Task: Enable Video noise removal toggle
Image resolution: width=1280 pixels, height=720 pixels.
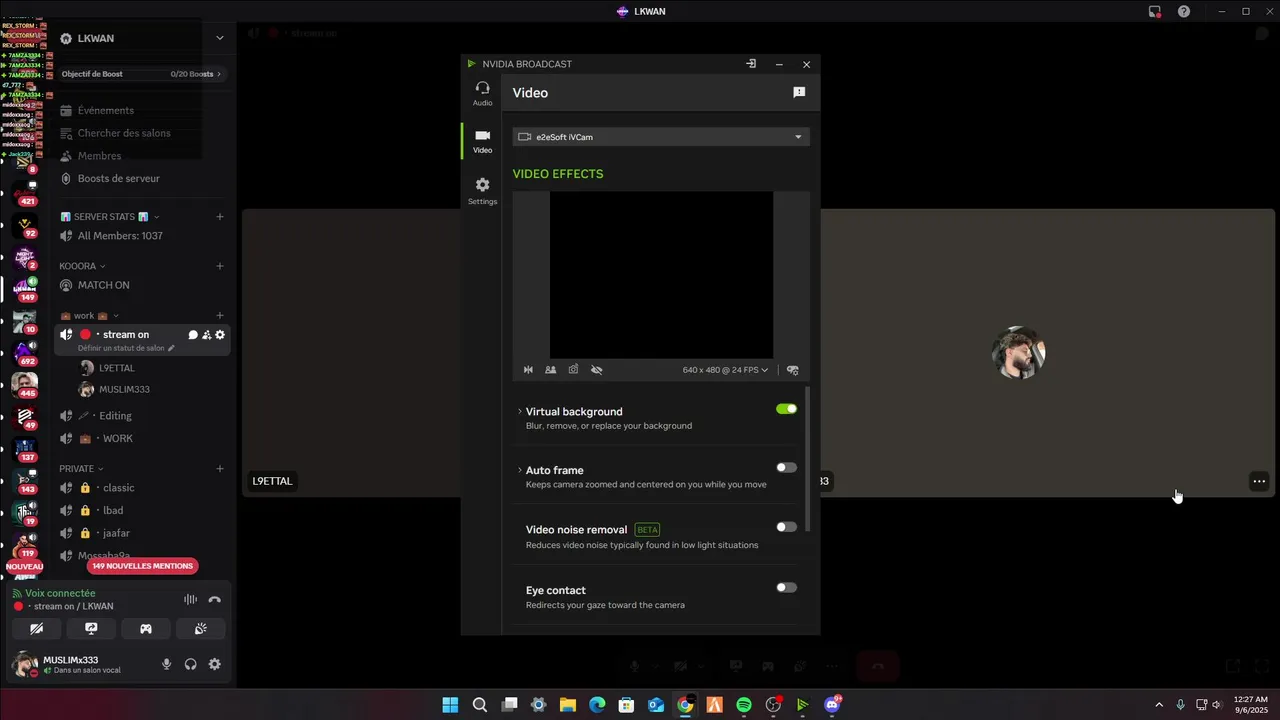Action: tap(787, 527)
